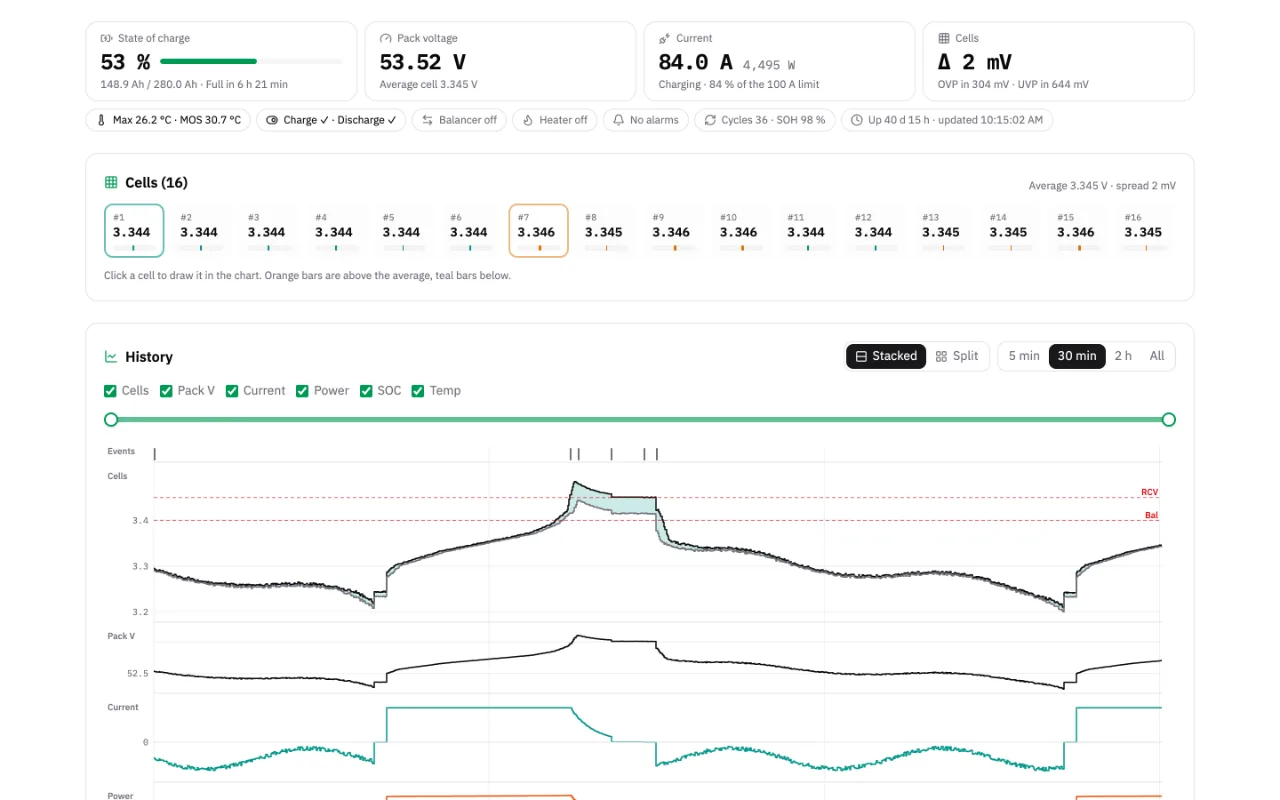The image size is (1280, 800).
Task: Select the All time range
Action: [1157, 356]
